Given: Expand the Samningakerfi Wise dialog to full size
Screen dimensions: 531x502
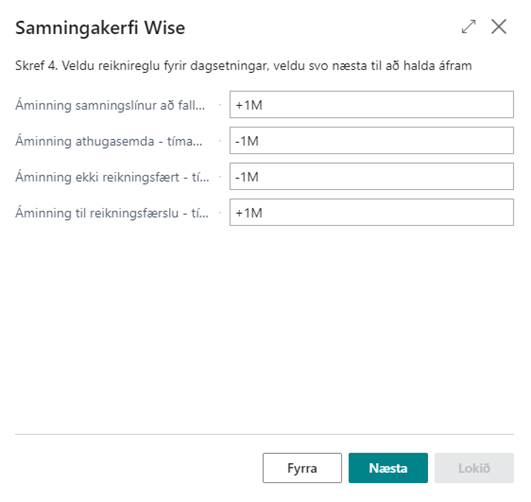Looking at the screenshot, I should 469,27.
